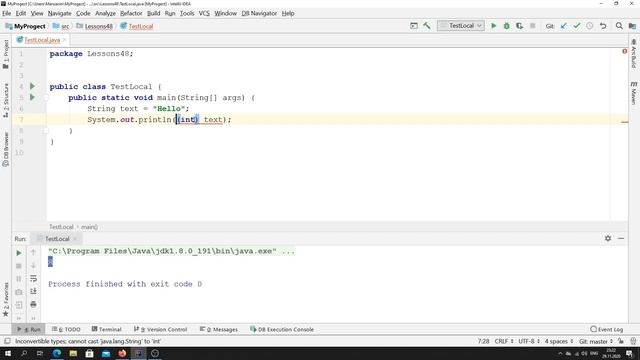
Task: Click the Run tool window button
Action: click(x=29, y=329)
